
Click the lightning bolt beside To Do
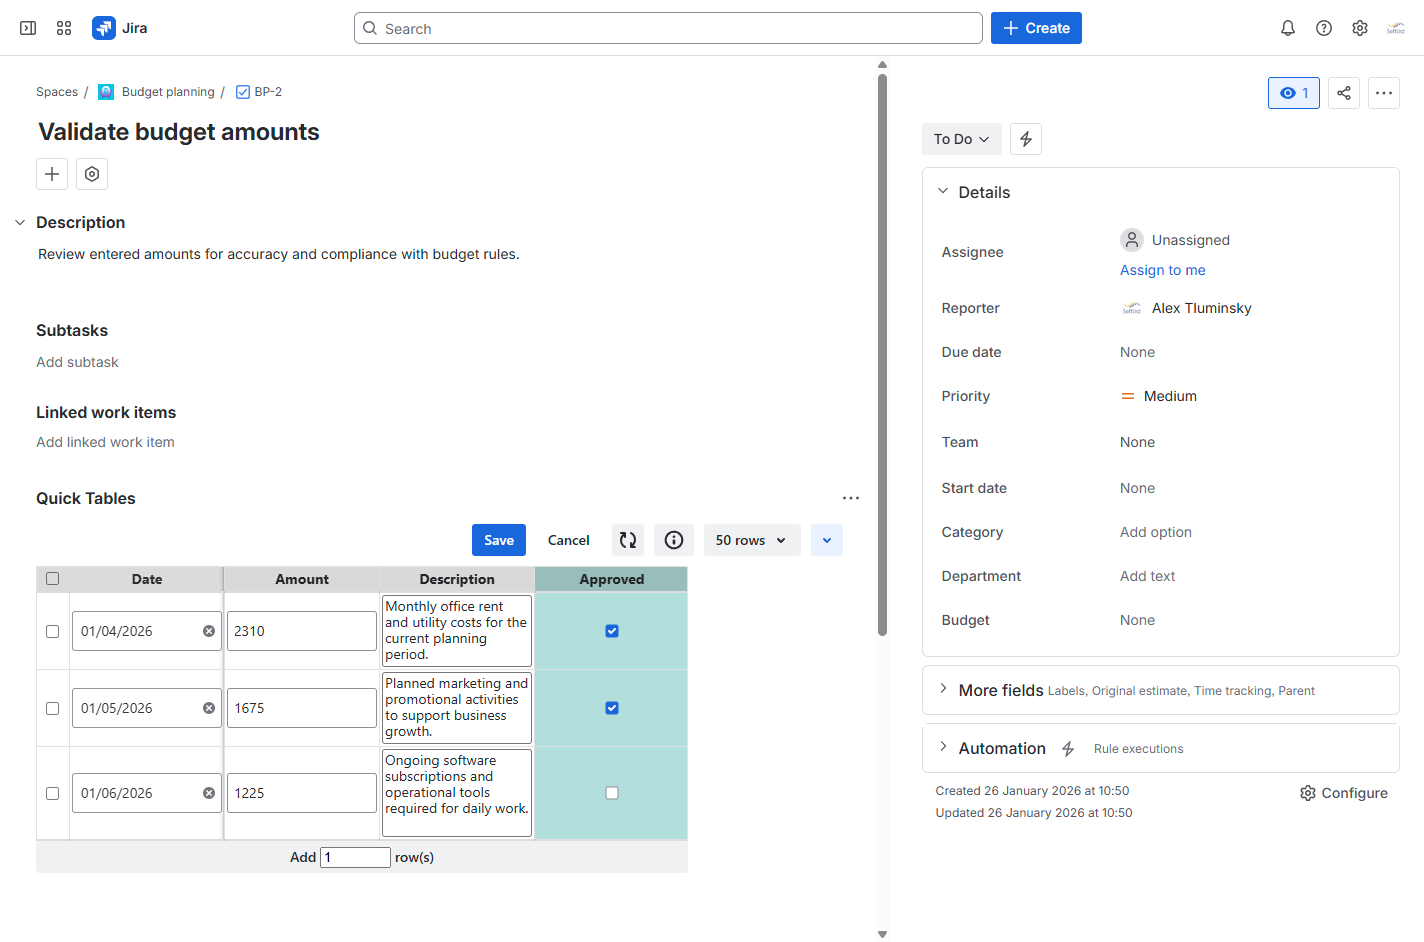(1026, 139)
